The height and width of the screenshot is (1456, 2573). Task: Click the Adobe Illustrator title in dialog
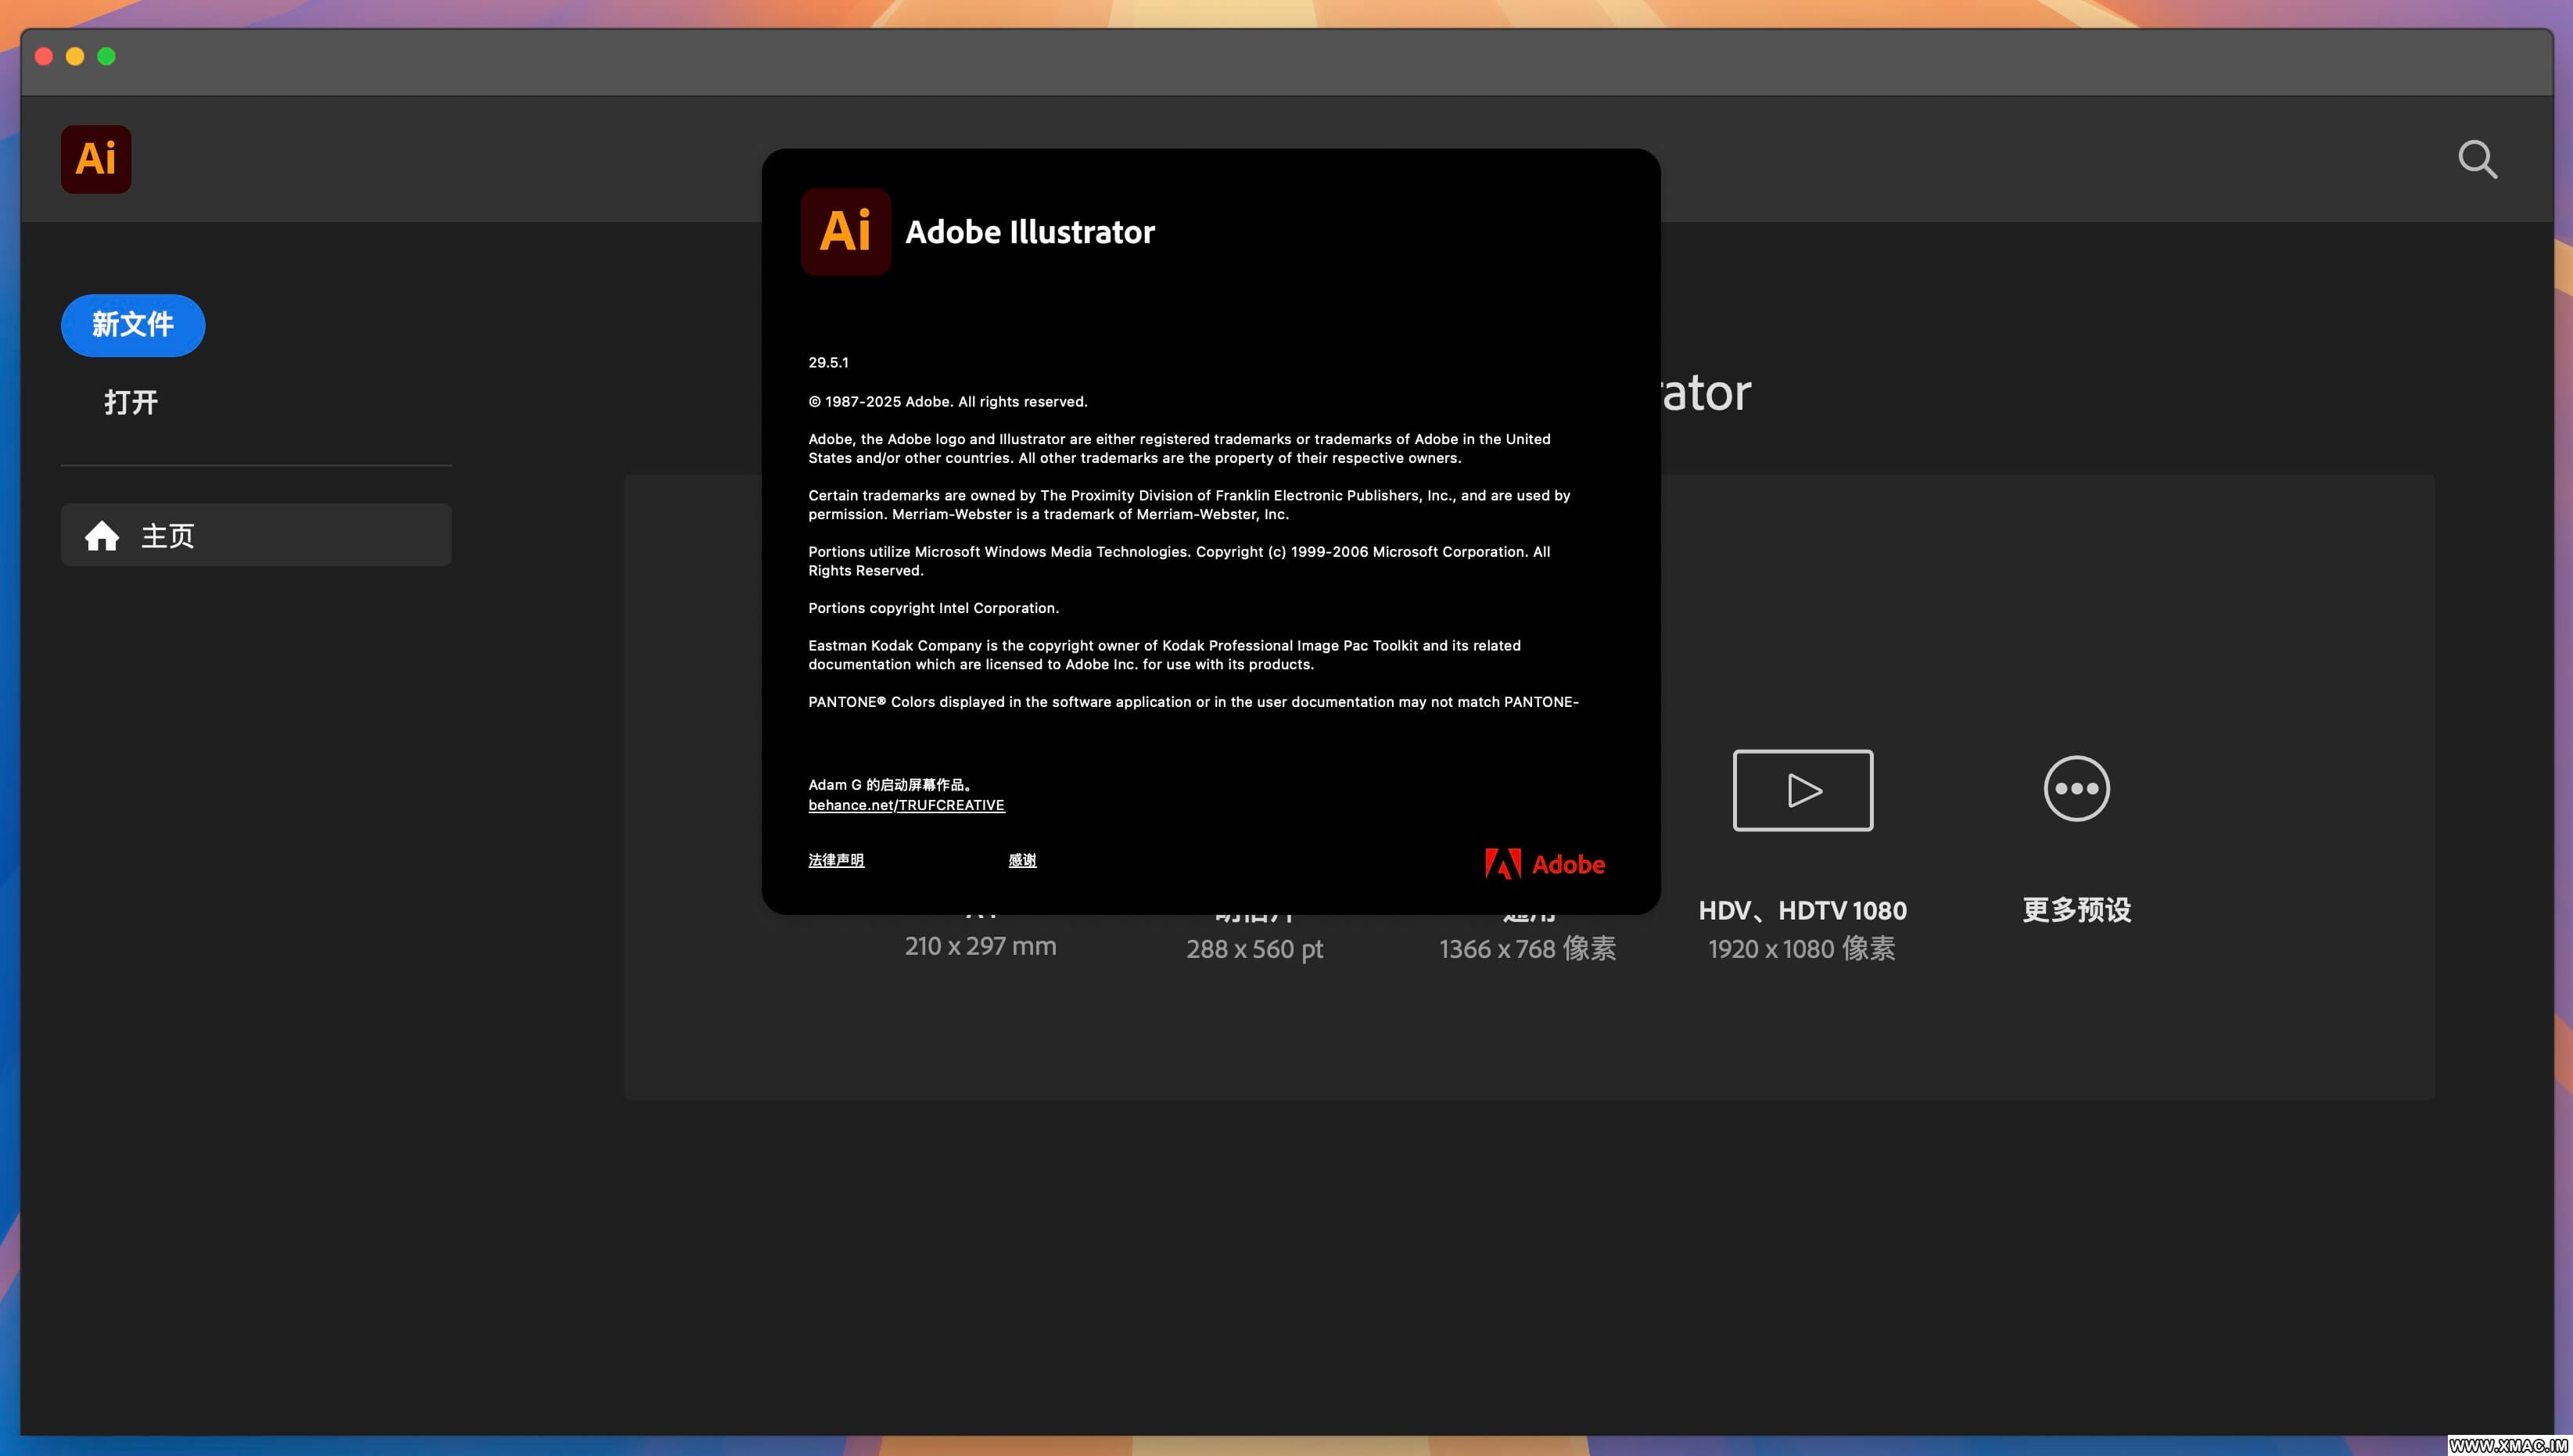(1030, 232)
